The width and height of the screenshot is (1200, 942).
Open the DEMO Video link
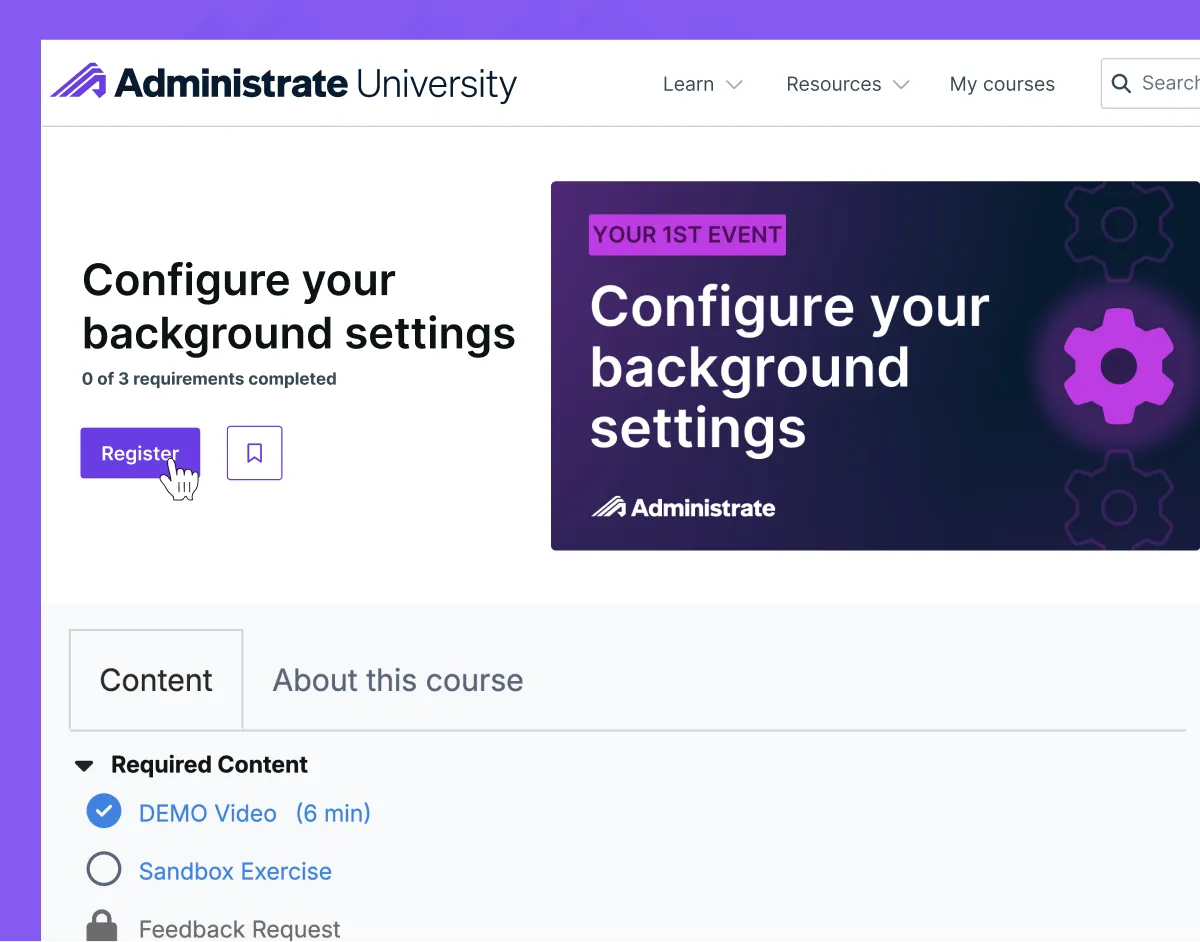(x=208, y=813)
